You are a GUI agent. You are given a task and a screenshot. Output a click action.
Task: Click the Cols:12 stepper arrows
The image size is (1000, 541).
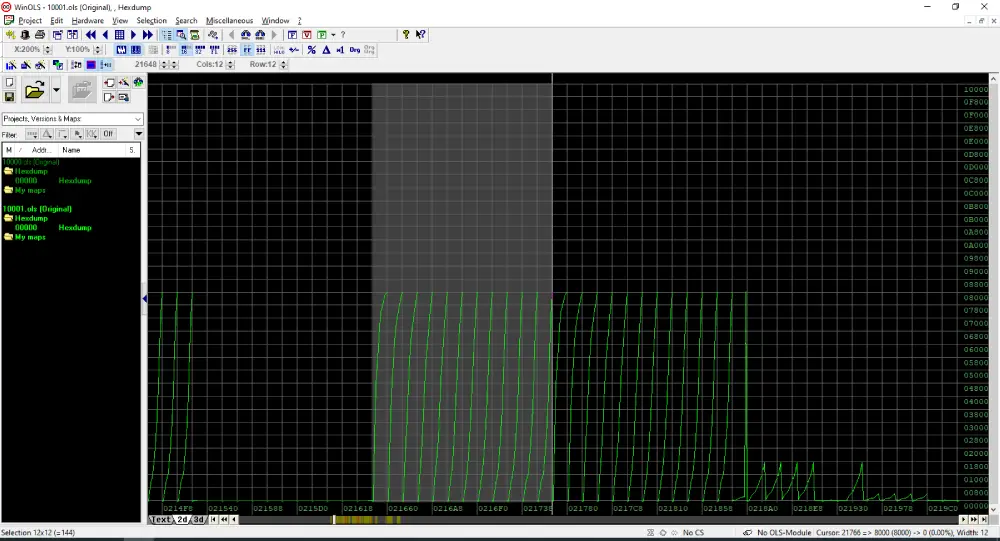pyautogui.click(x=230, y=64)
